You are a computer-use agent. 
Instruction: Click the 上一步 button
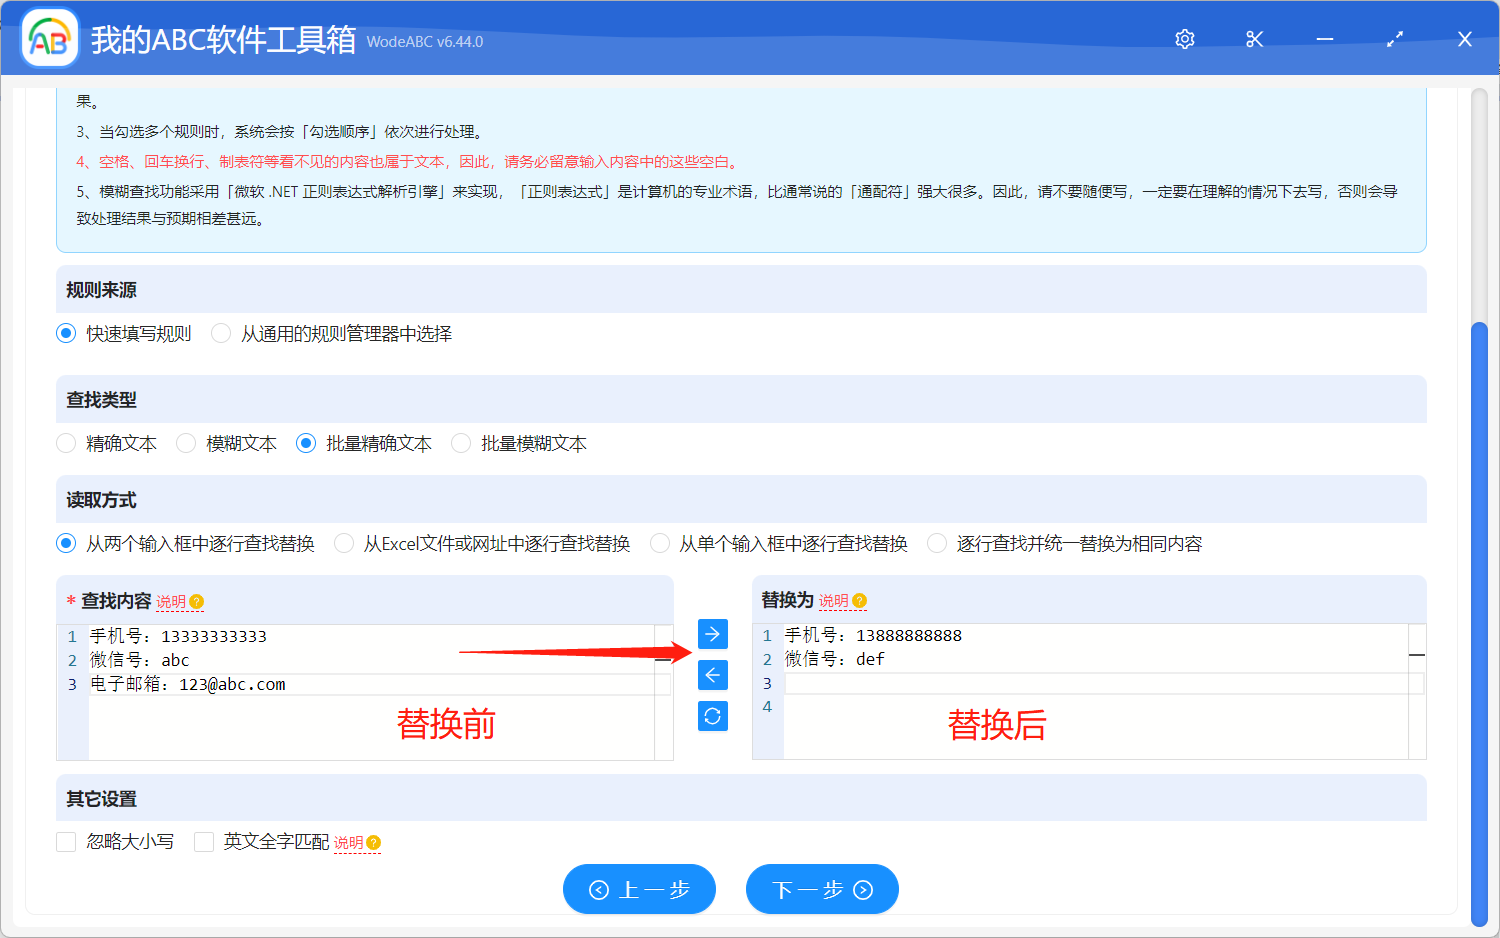[639, 888]
